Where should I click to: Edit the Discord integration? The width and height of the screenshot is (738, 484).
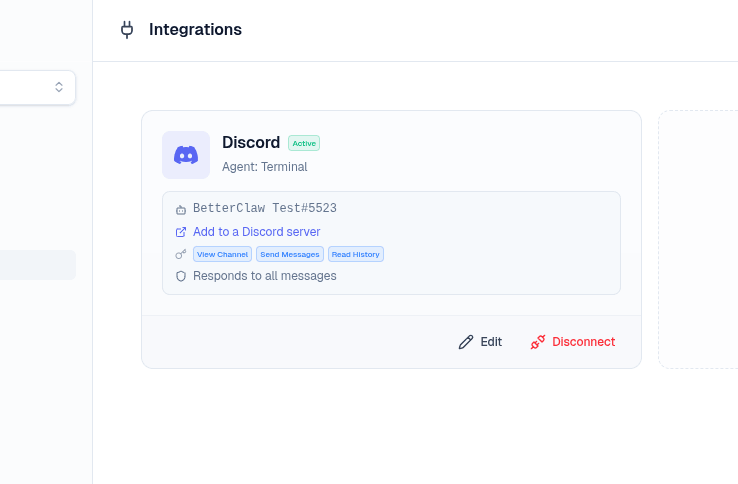pyautogui.click(x=481, y=342)
